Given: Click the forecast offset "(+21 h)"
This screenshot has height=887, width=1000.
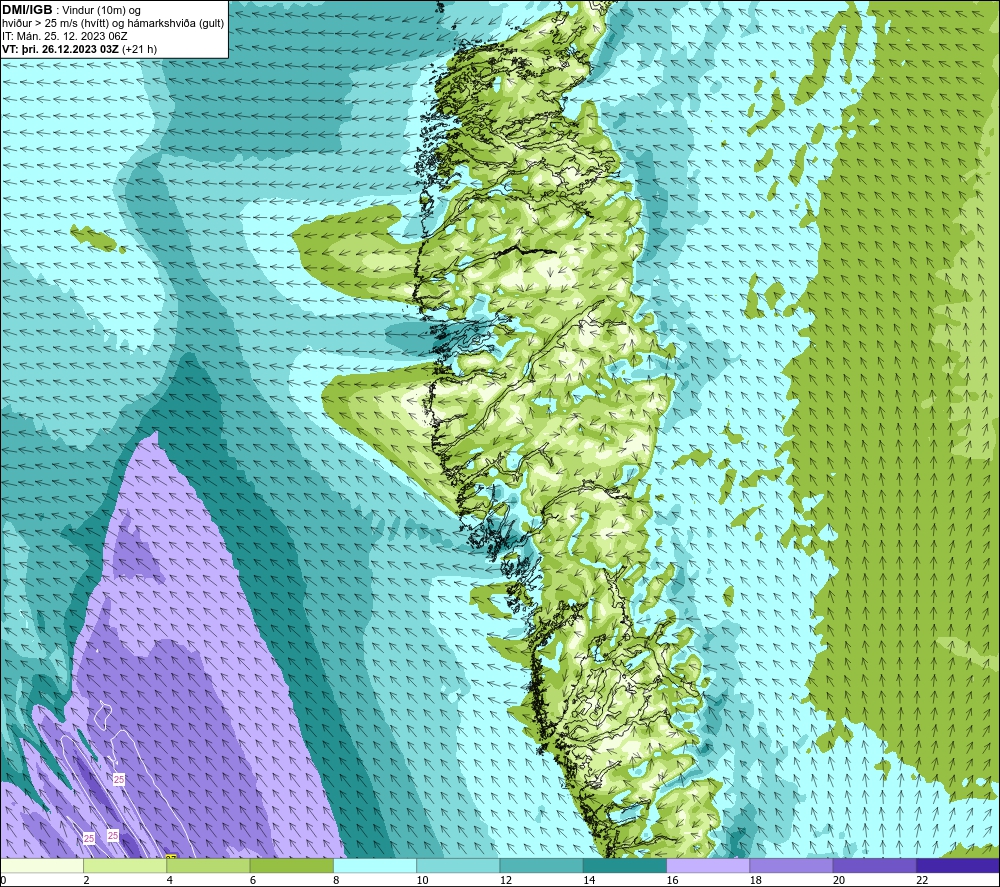Looking at the screenshot, I should coord(139,49).
